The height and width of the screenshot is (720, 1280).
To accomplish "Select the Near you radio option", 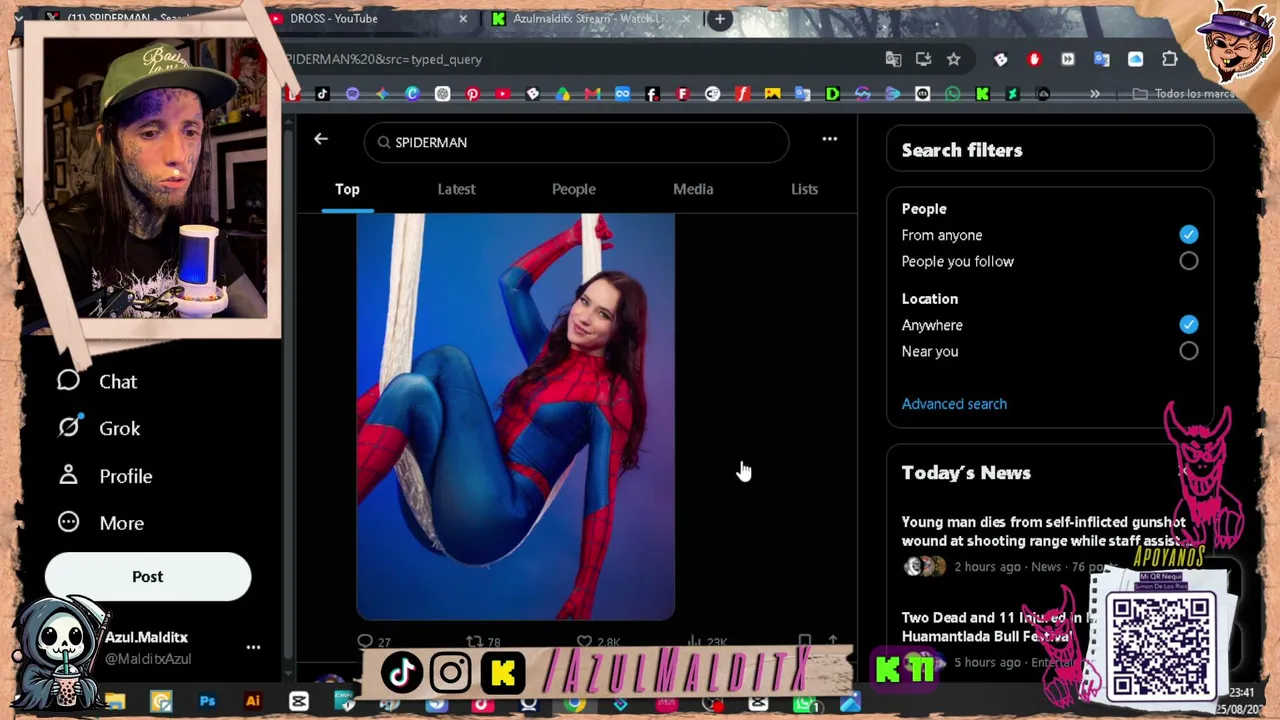I will pos(1188,351).
